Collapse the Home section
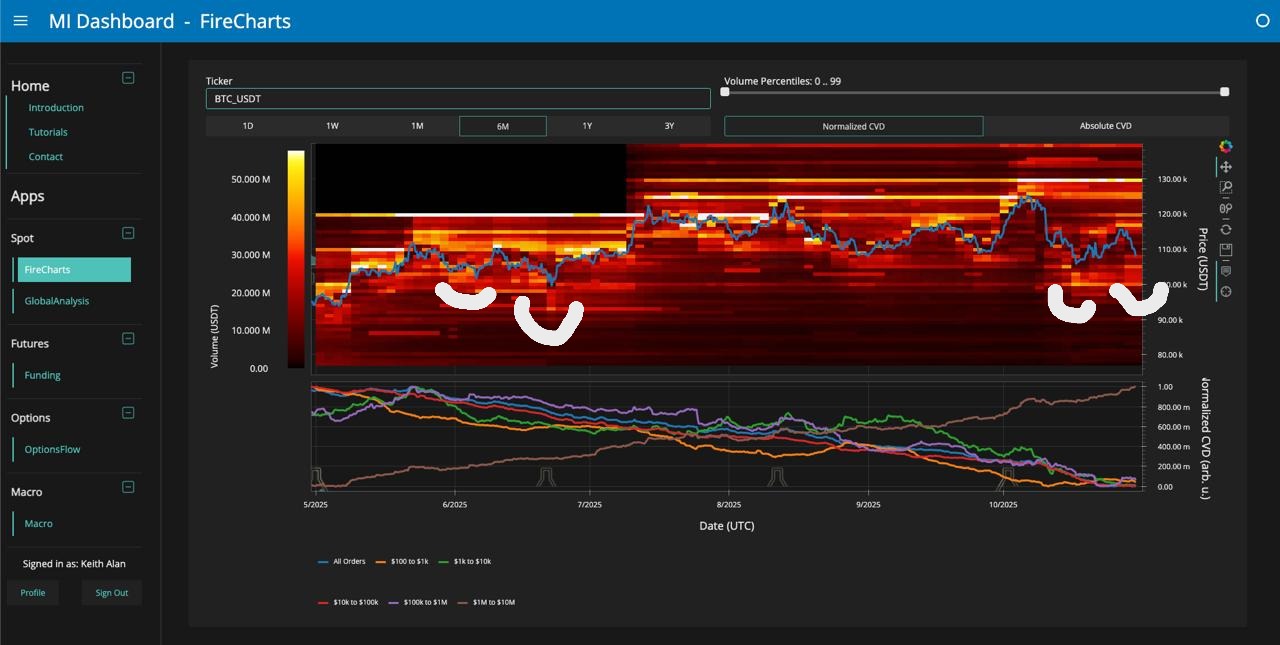 click(128, 78)
